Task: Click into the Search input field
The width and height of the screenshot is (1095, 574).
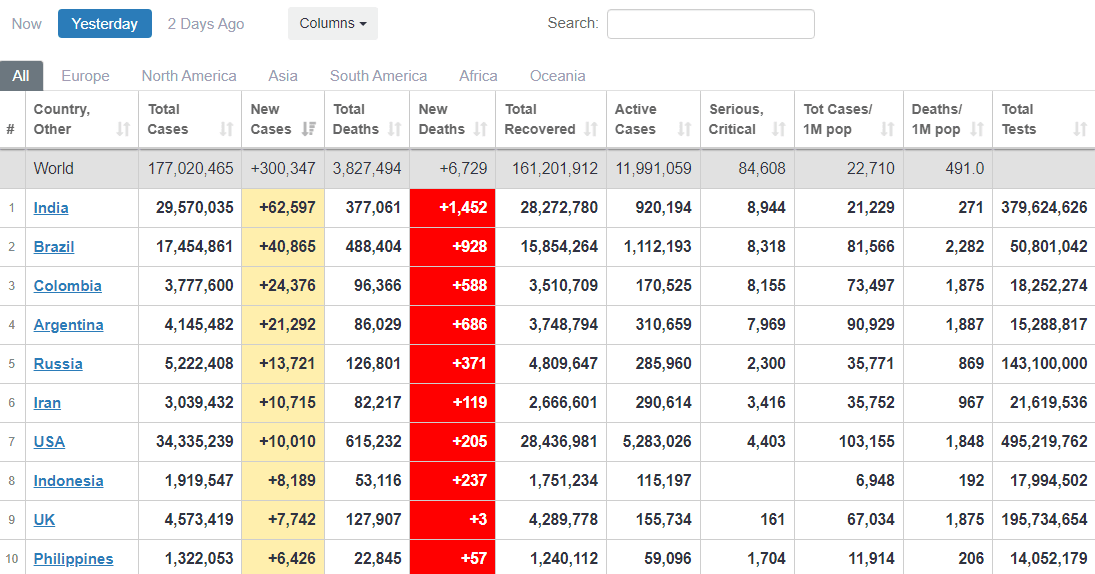Action: (x=710, y=24)
